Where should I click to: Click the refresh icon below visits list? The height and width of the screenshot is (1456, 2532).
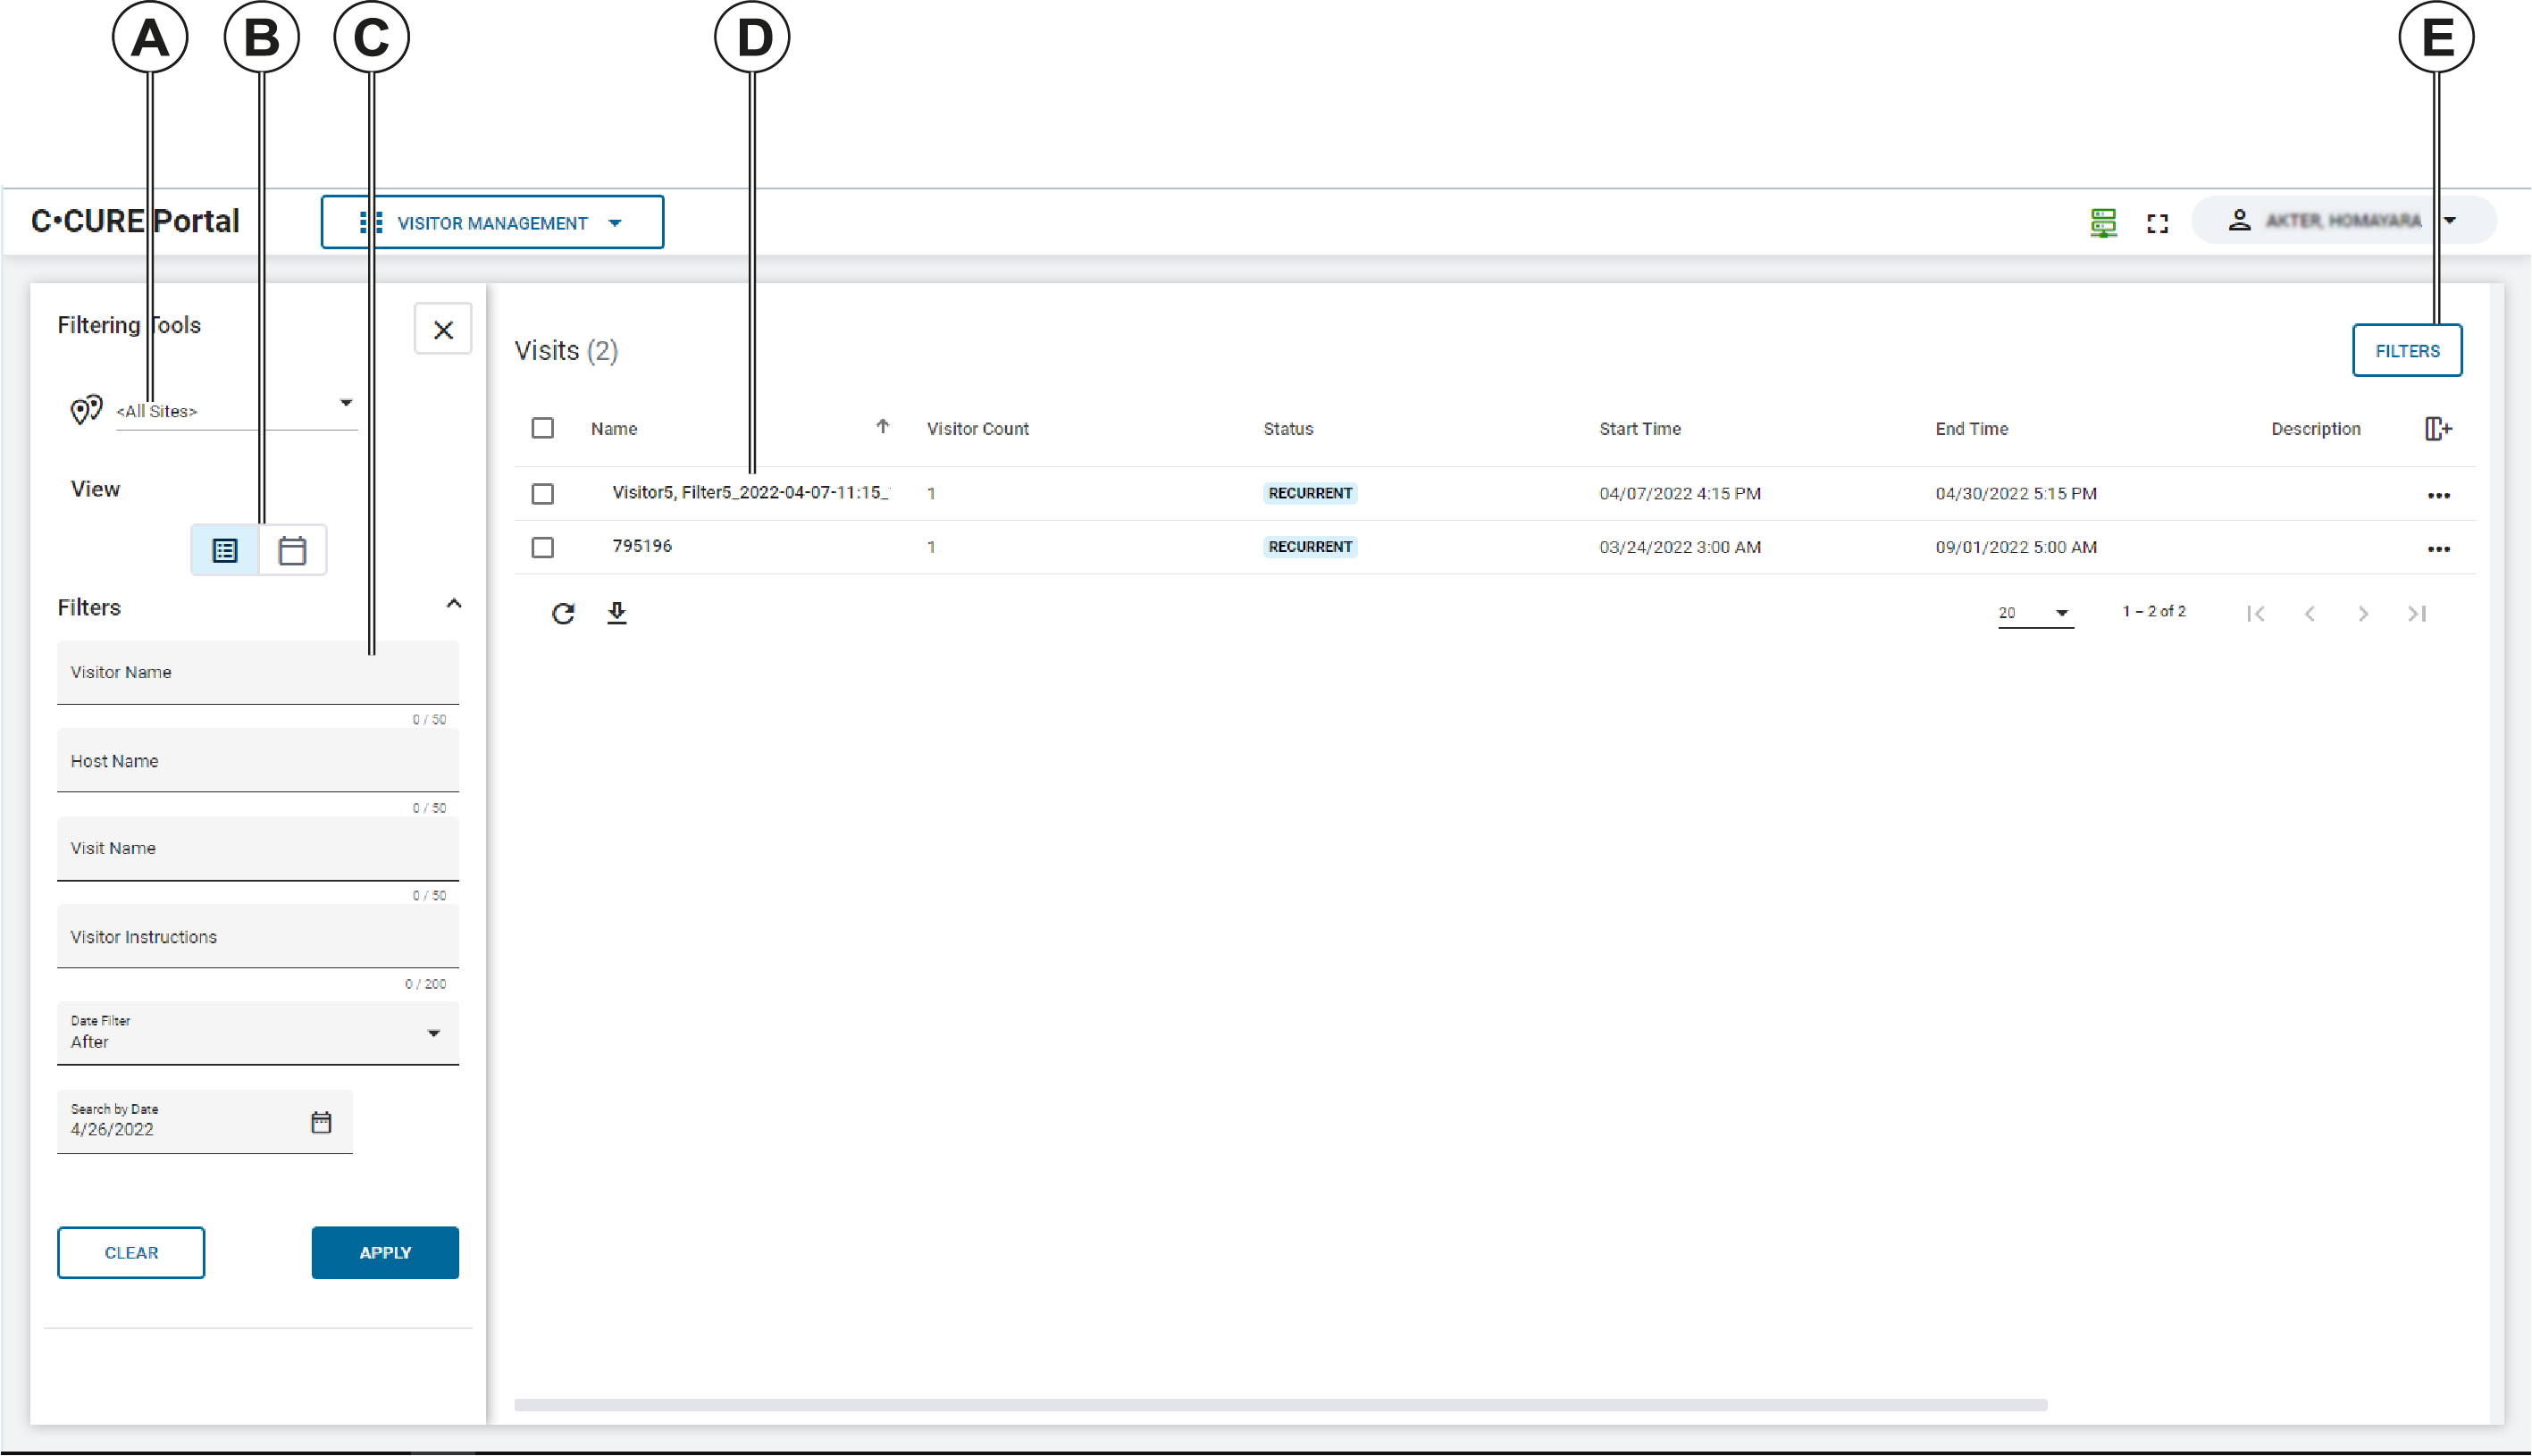coord(562,612)
